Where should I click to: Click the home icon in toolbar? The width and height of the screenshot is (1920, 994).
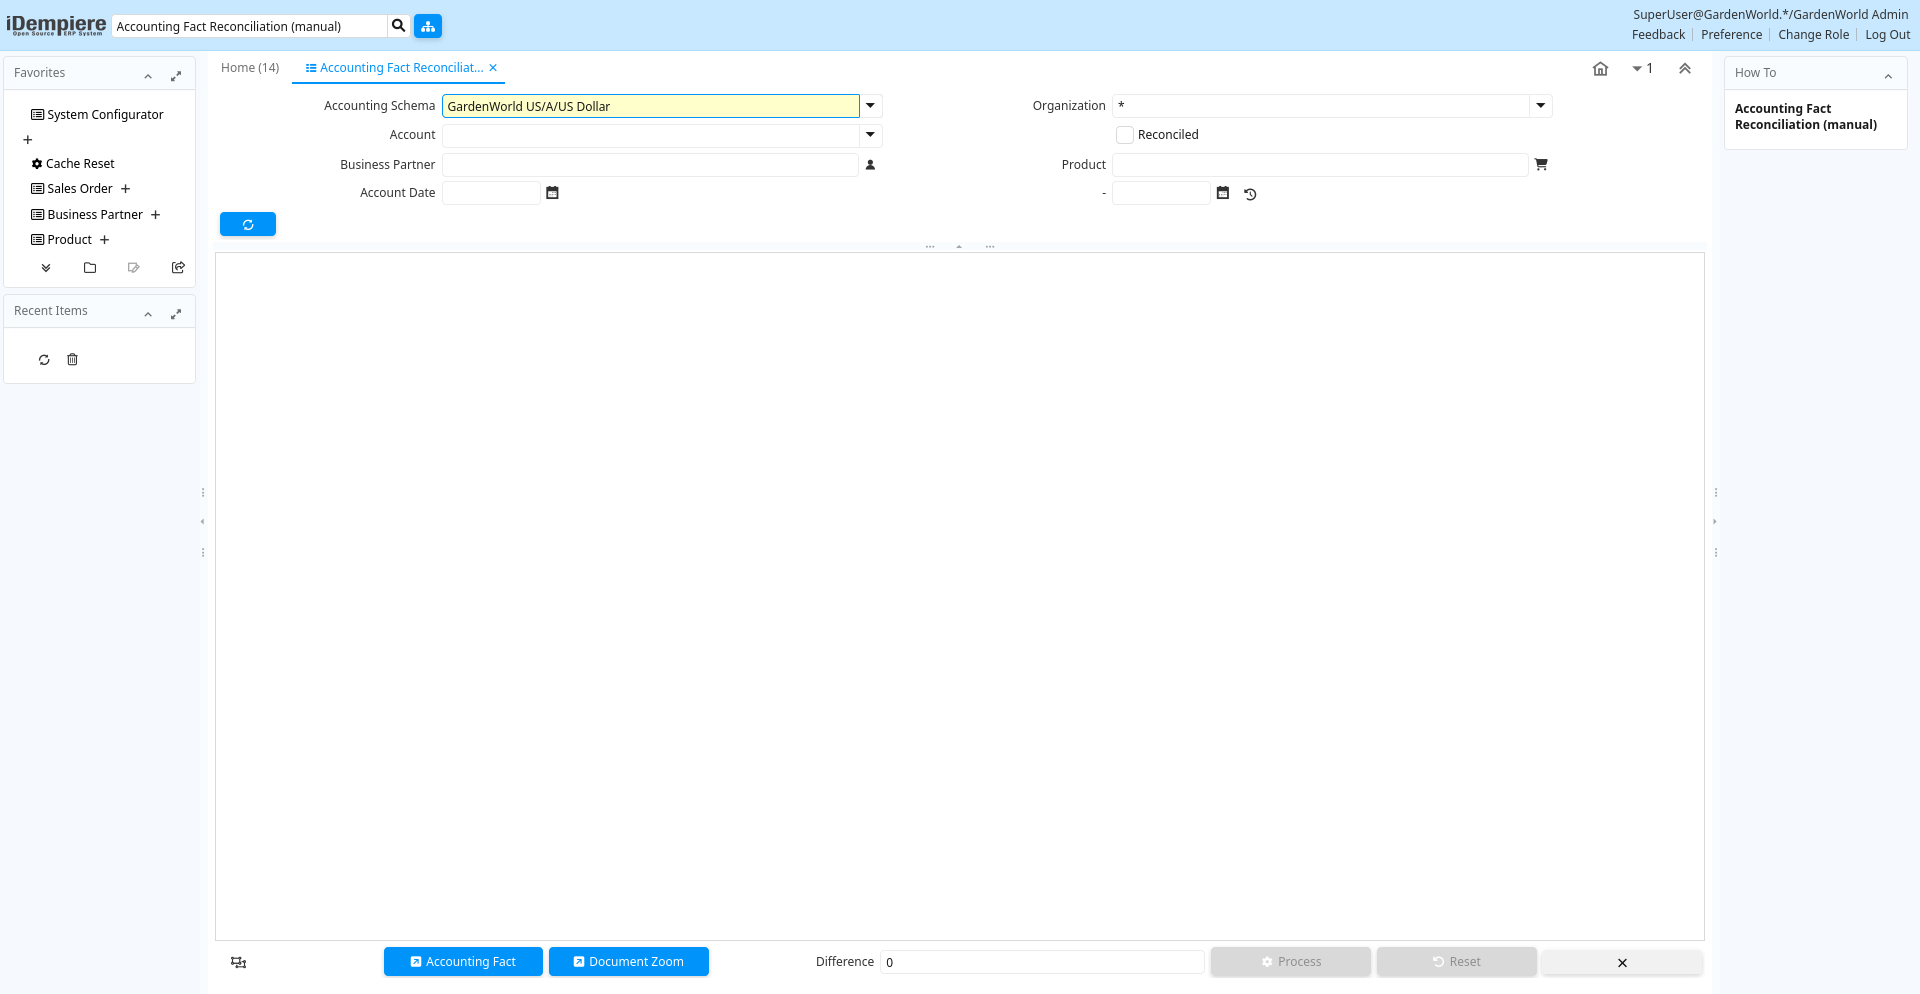[x=1600, y=69]
